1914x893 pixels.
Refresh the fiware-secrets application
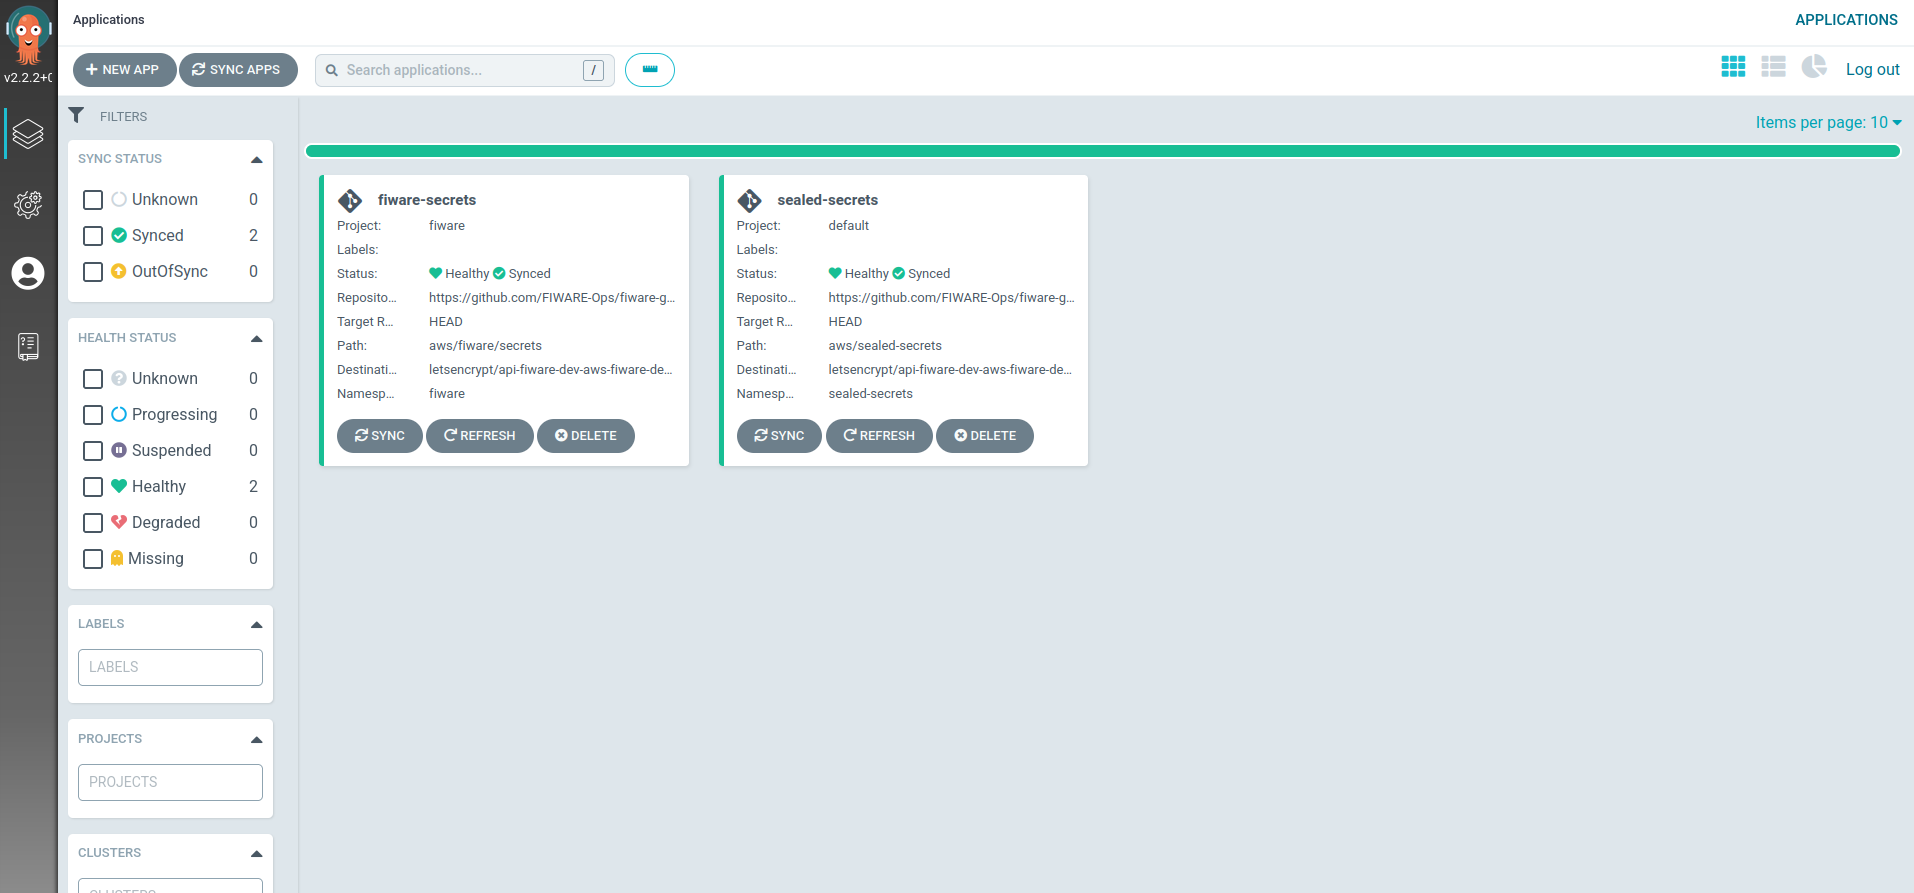pyautogui.click(x=480, y=436)
